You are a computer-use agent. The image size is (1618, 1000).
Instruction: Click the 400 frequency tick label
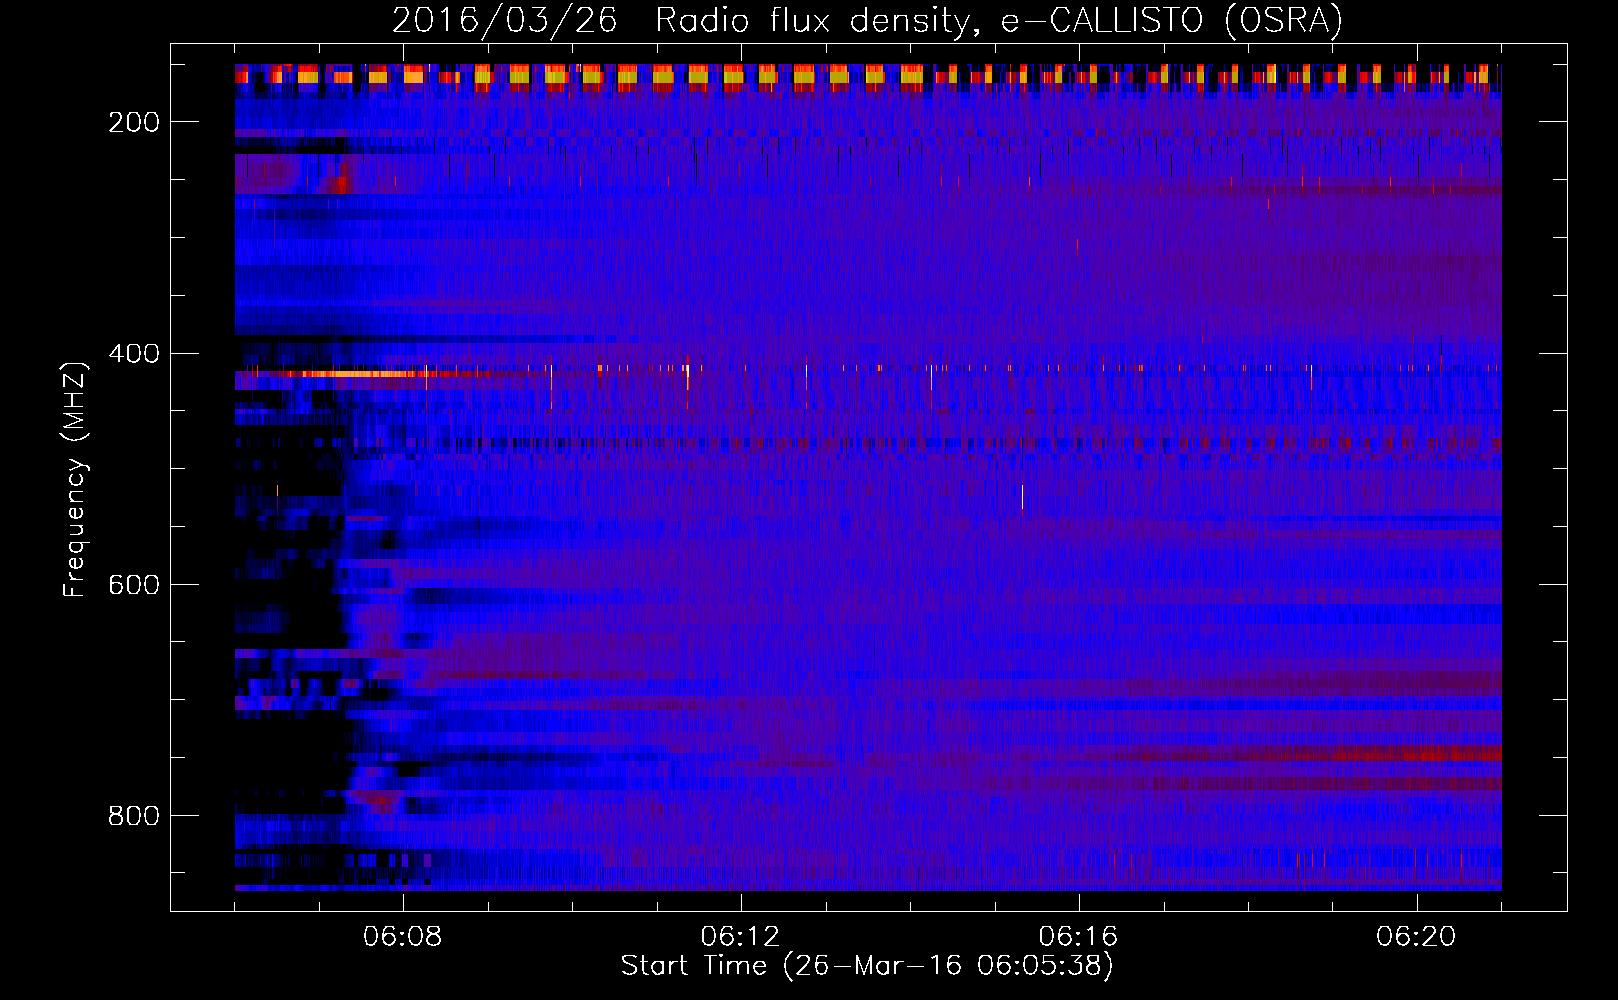pos(134,354)
